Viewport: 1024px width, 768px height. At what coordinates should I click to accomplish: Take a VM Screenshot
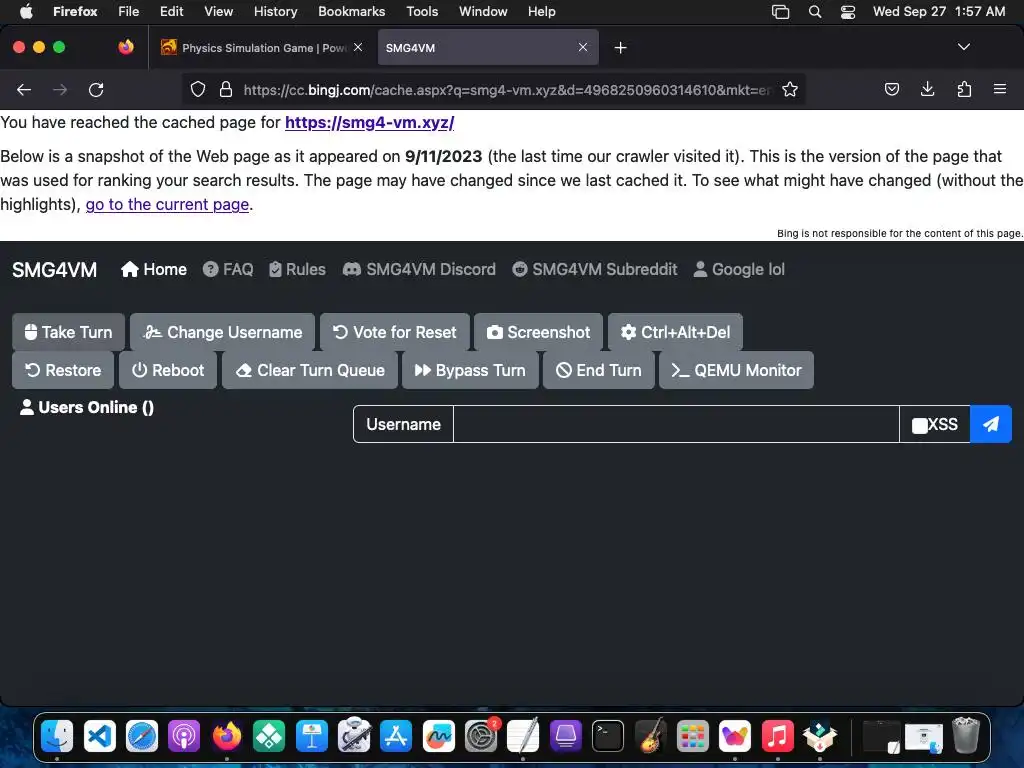[538, 332]
